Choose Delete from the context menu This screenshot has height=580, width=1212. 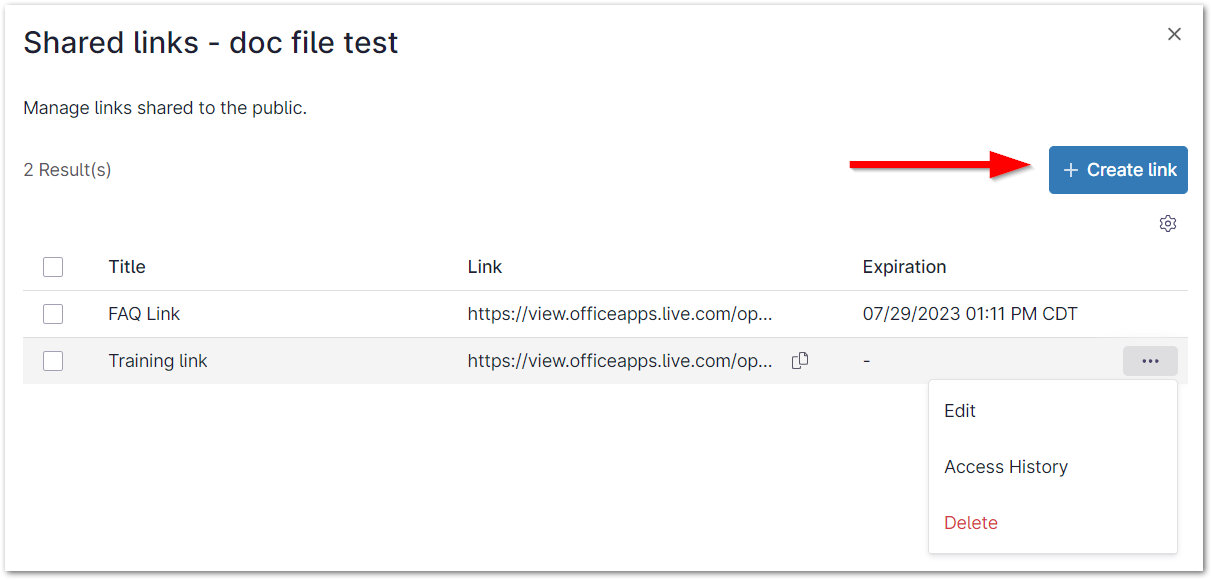coord(970,522)
